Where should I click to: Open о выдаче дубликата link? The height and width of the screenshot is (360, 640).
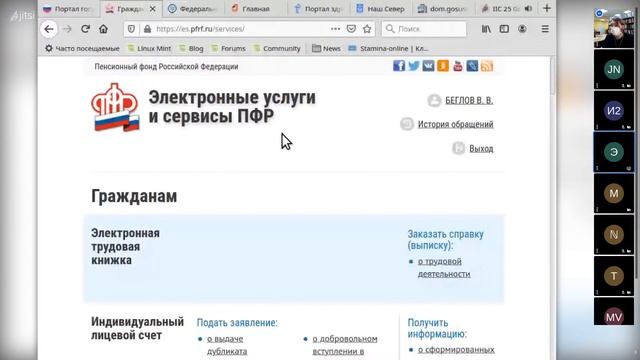tap(227, 345)
